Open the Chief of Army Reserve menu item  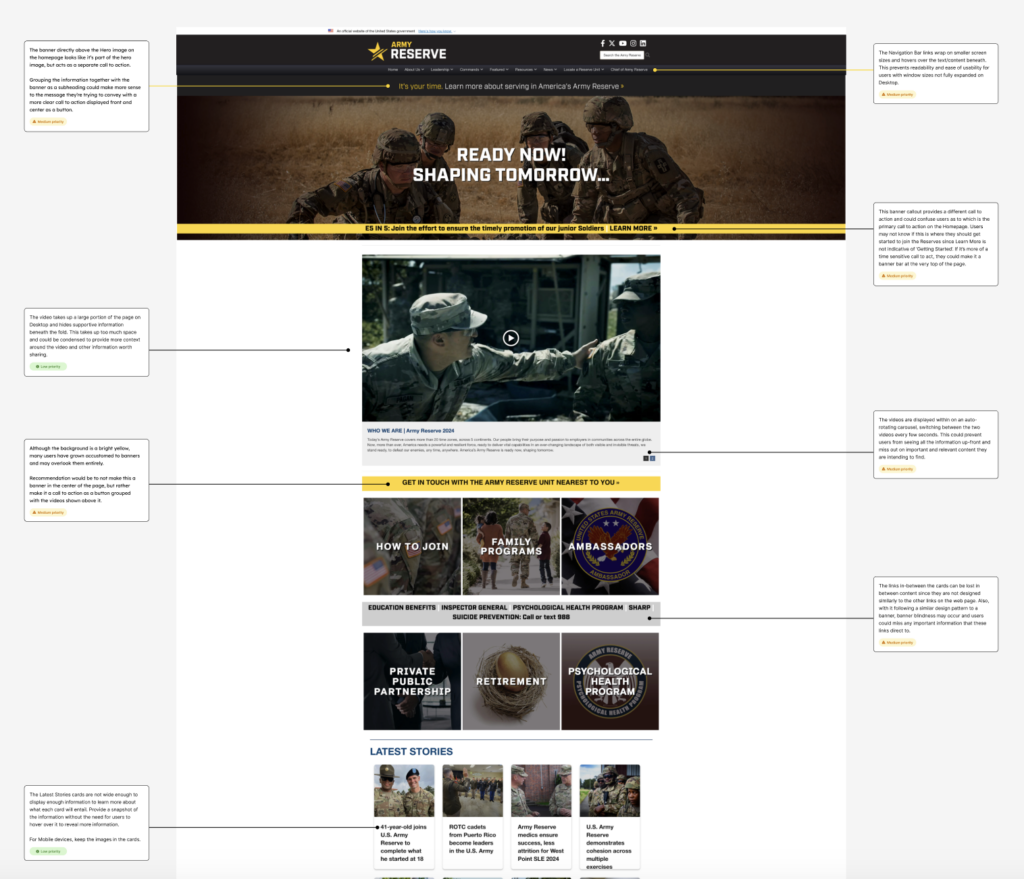click(x=629, y=69)
